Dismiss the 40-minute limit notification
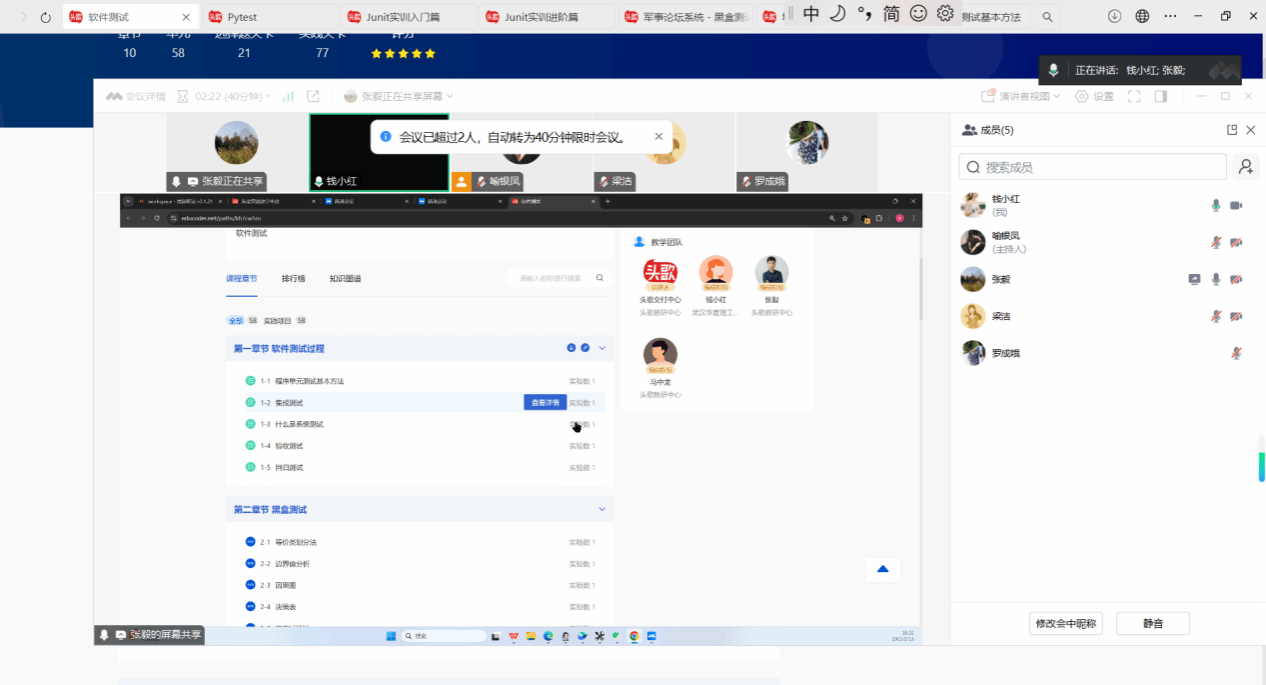 click(x=658, y=137)
